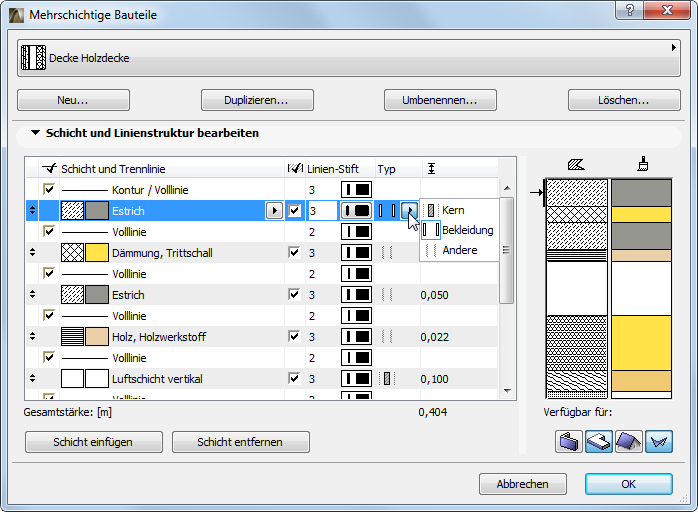Screen dimensions: 698x512
Task: Toggle Volllinie checkbox below selected Estrich
Action: [x=49, y=231]
